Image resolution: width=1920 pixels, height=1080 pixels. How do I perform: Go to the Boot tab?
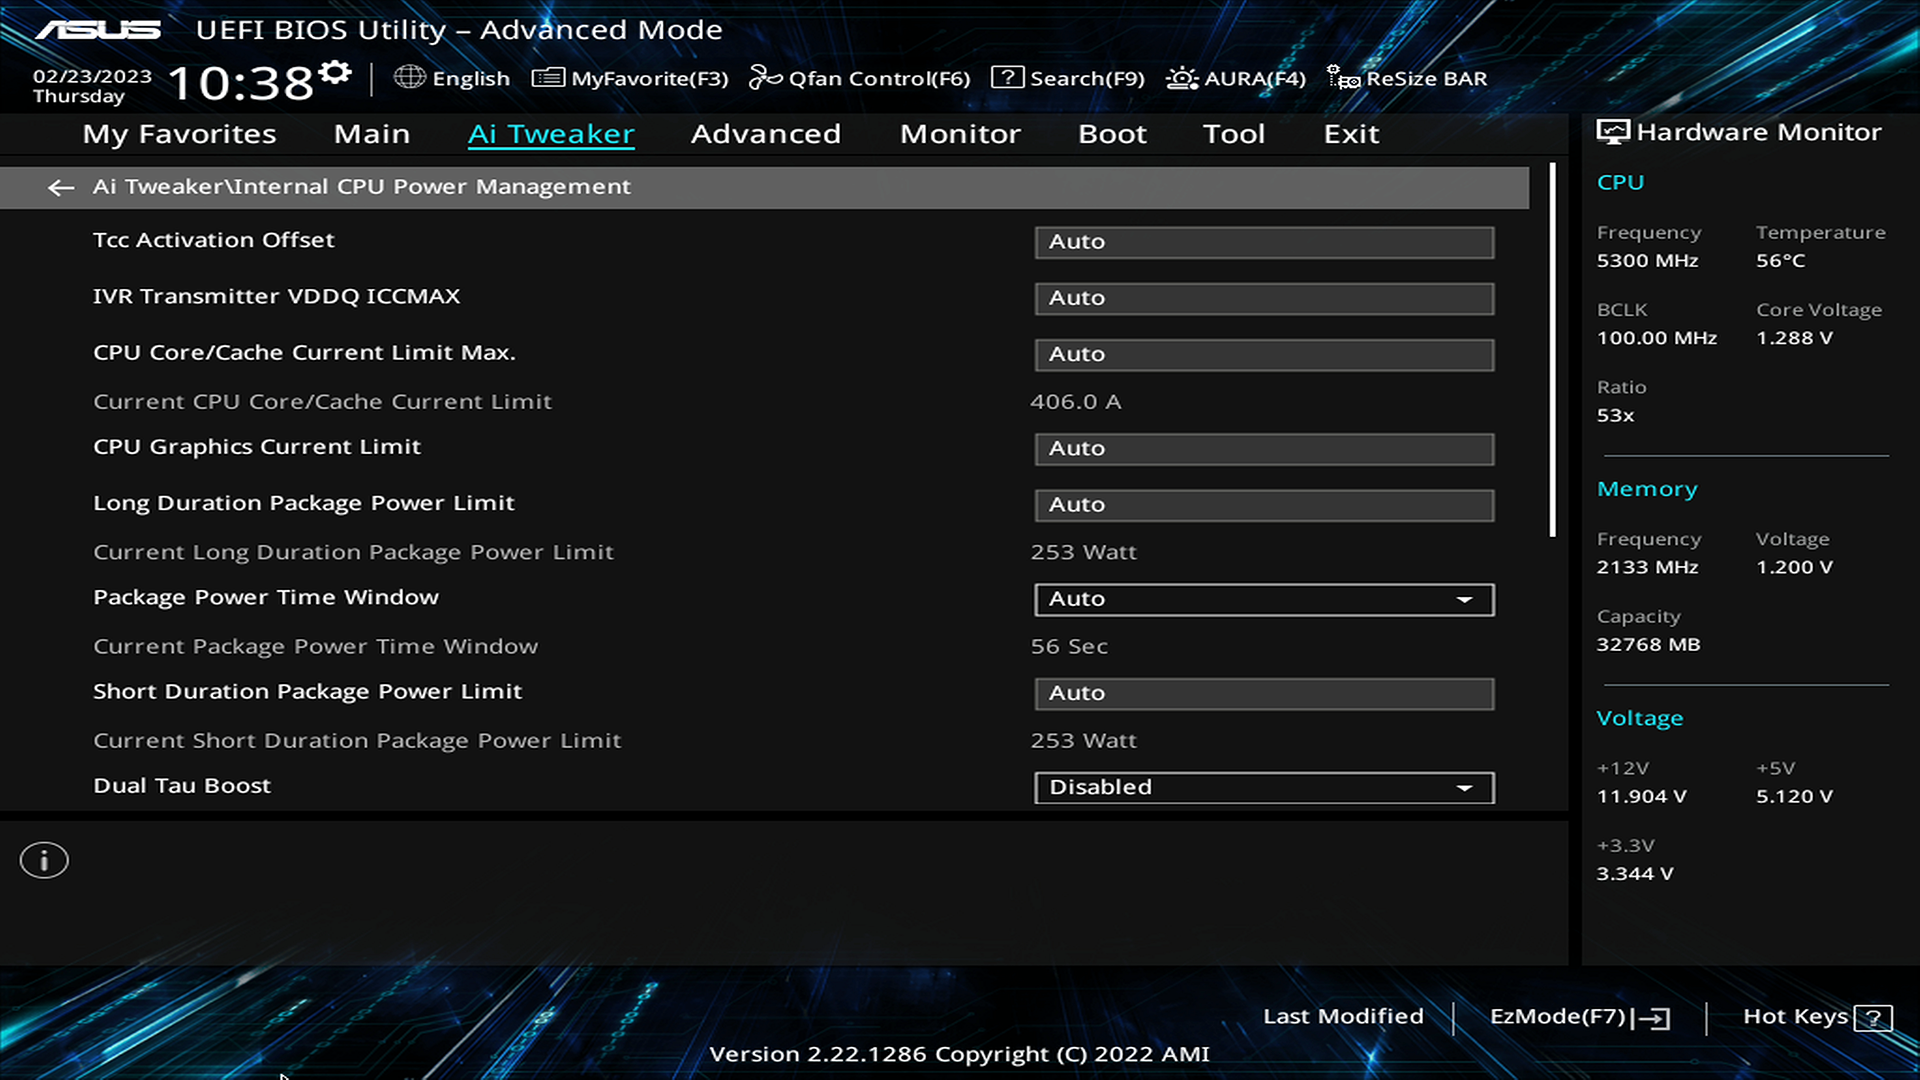click(1111, 134)
